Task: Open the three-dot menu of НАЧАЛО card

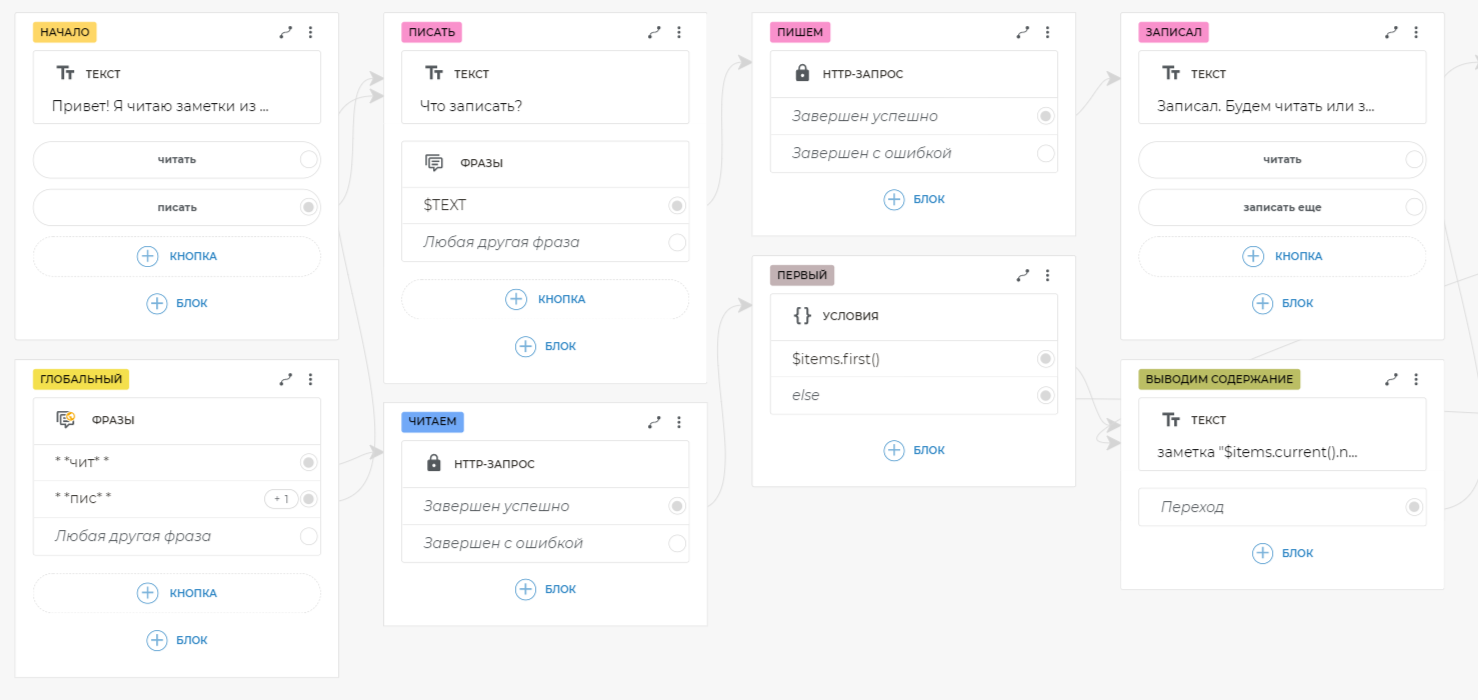Action: click(x=311, y=32)
